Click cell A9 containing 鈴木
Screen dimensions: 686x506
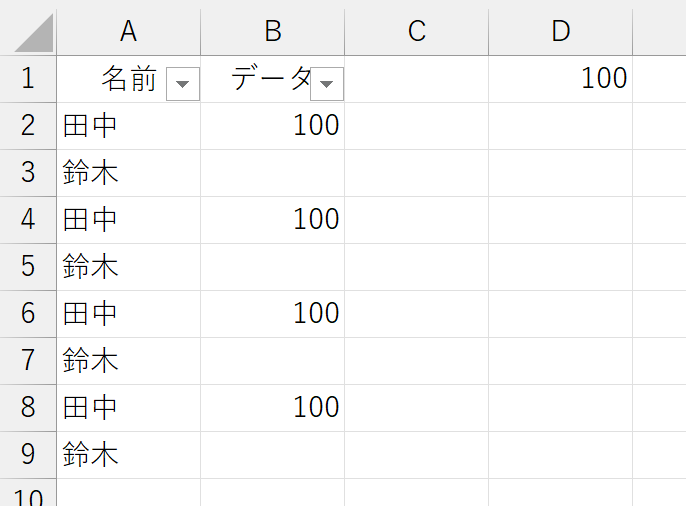pos(129,455)
